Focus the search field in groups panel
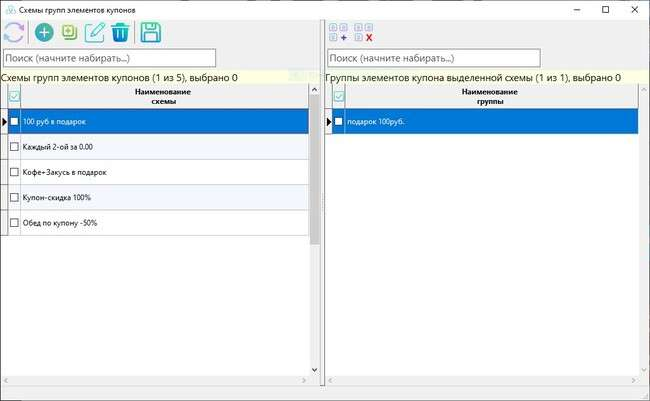The image size is (650, 401). tap(433, 58)
